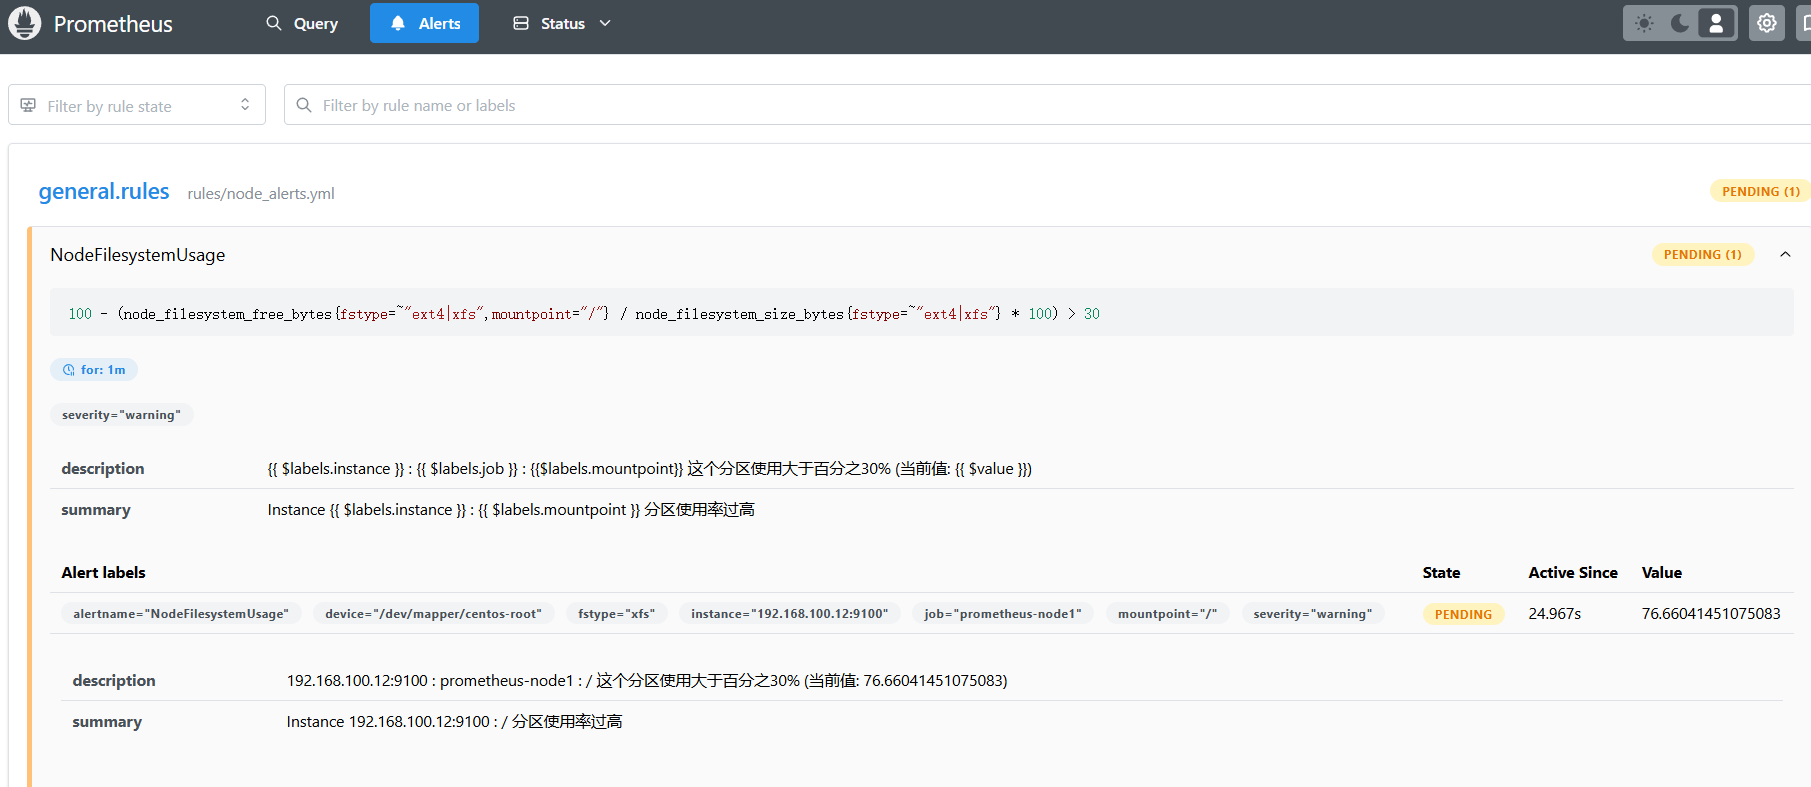Open settings with the gear icon

coord(1767,23)
